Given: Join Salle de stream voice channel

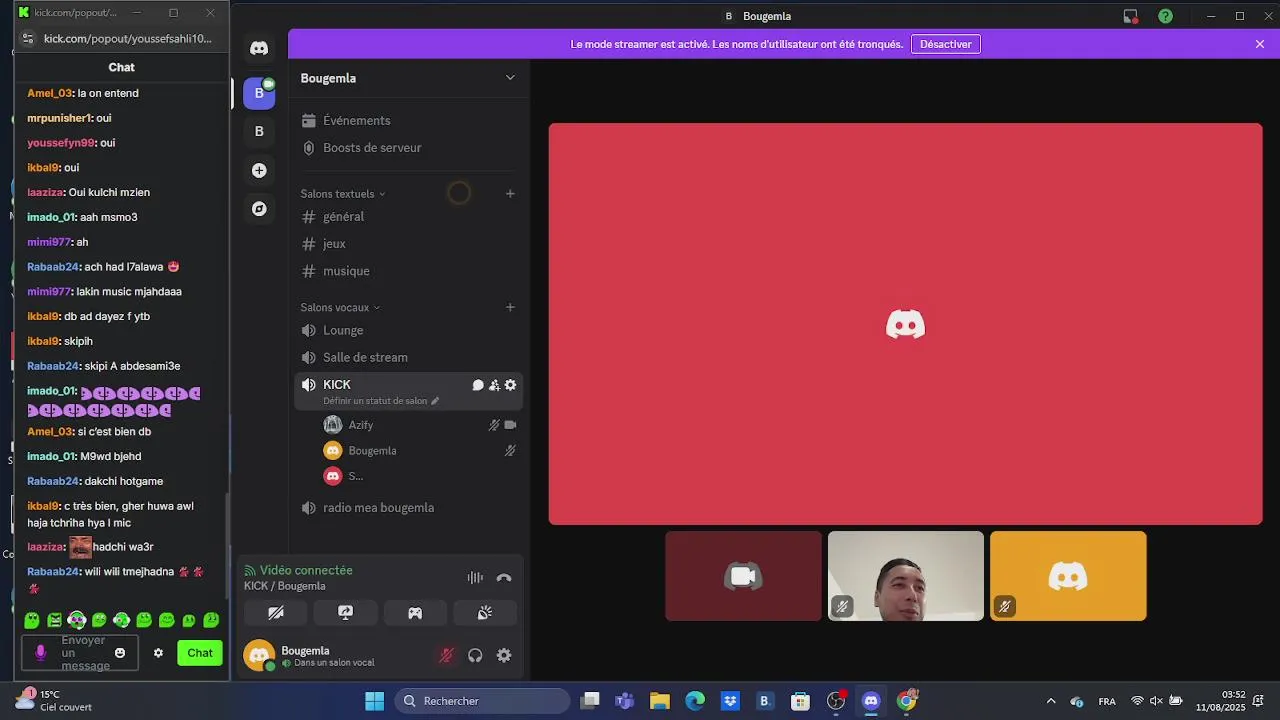Looking at the screenshot, I should tap(408, 357).
